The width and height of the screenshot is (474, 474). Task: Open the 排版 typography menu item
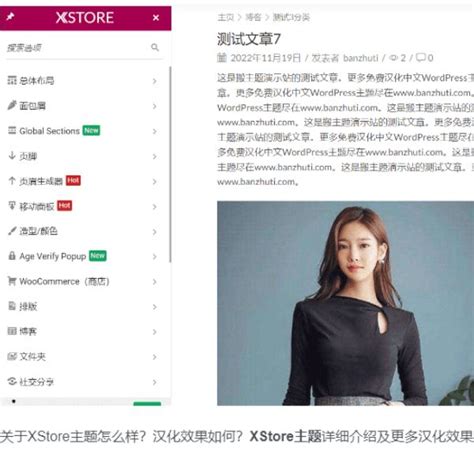tap(83, 307)
